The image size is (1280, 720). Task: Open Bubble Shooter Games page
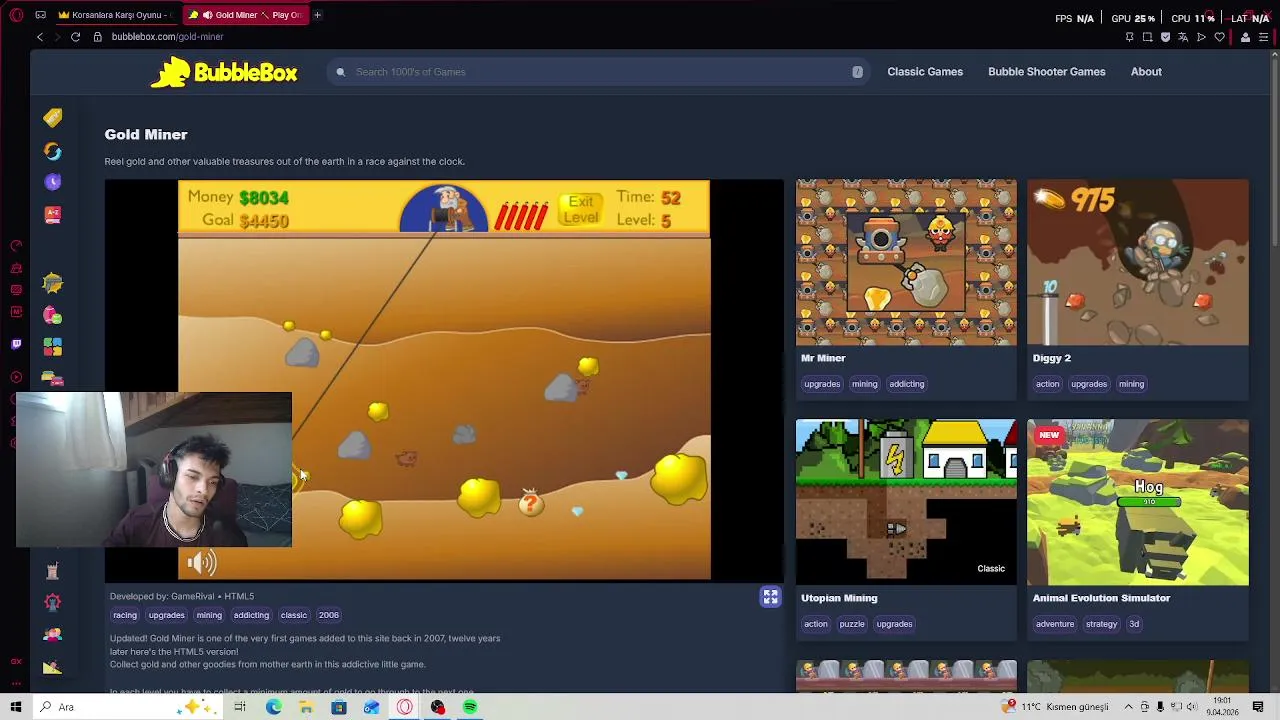click(1047, 72)
